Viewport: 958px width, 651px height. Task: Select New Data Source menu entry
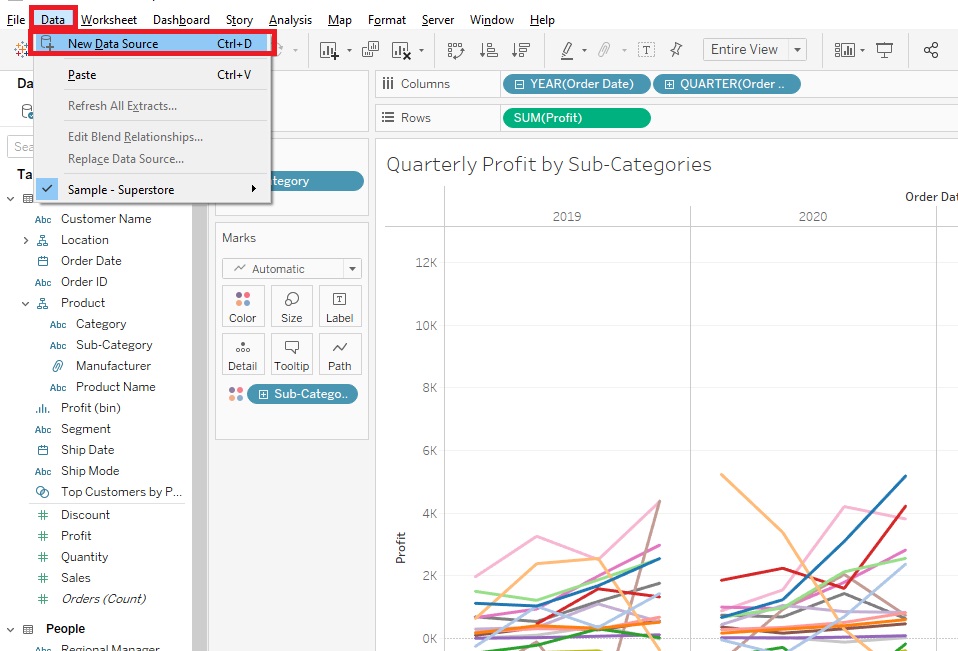(x=153, y=43)
